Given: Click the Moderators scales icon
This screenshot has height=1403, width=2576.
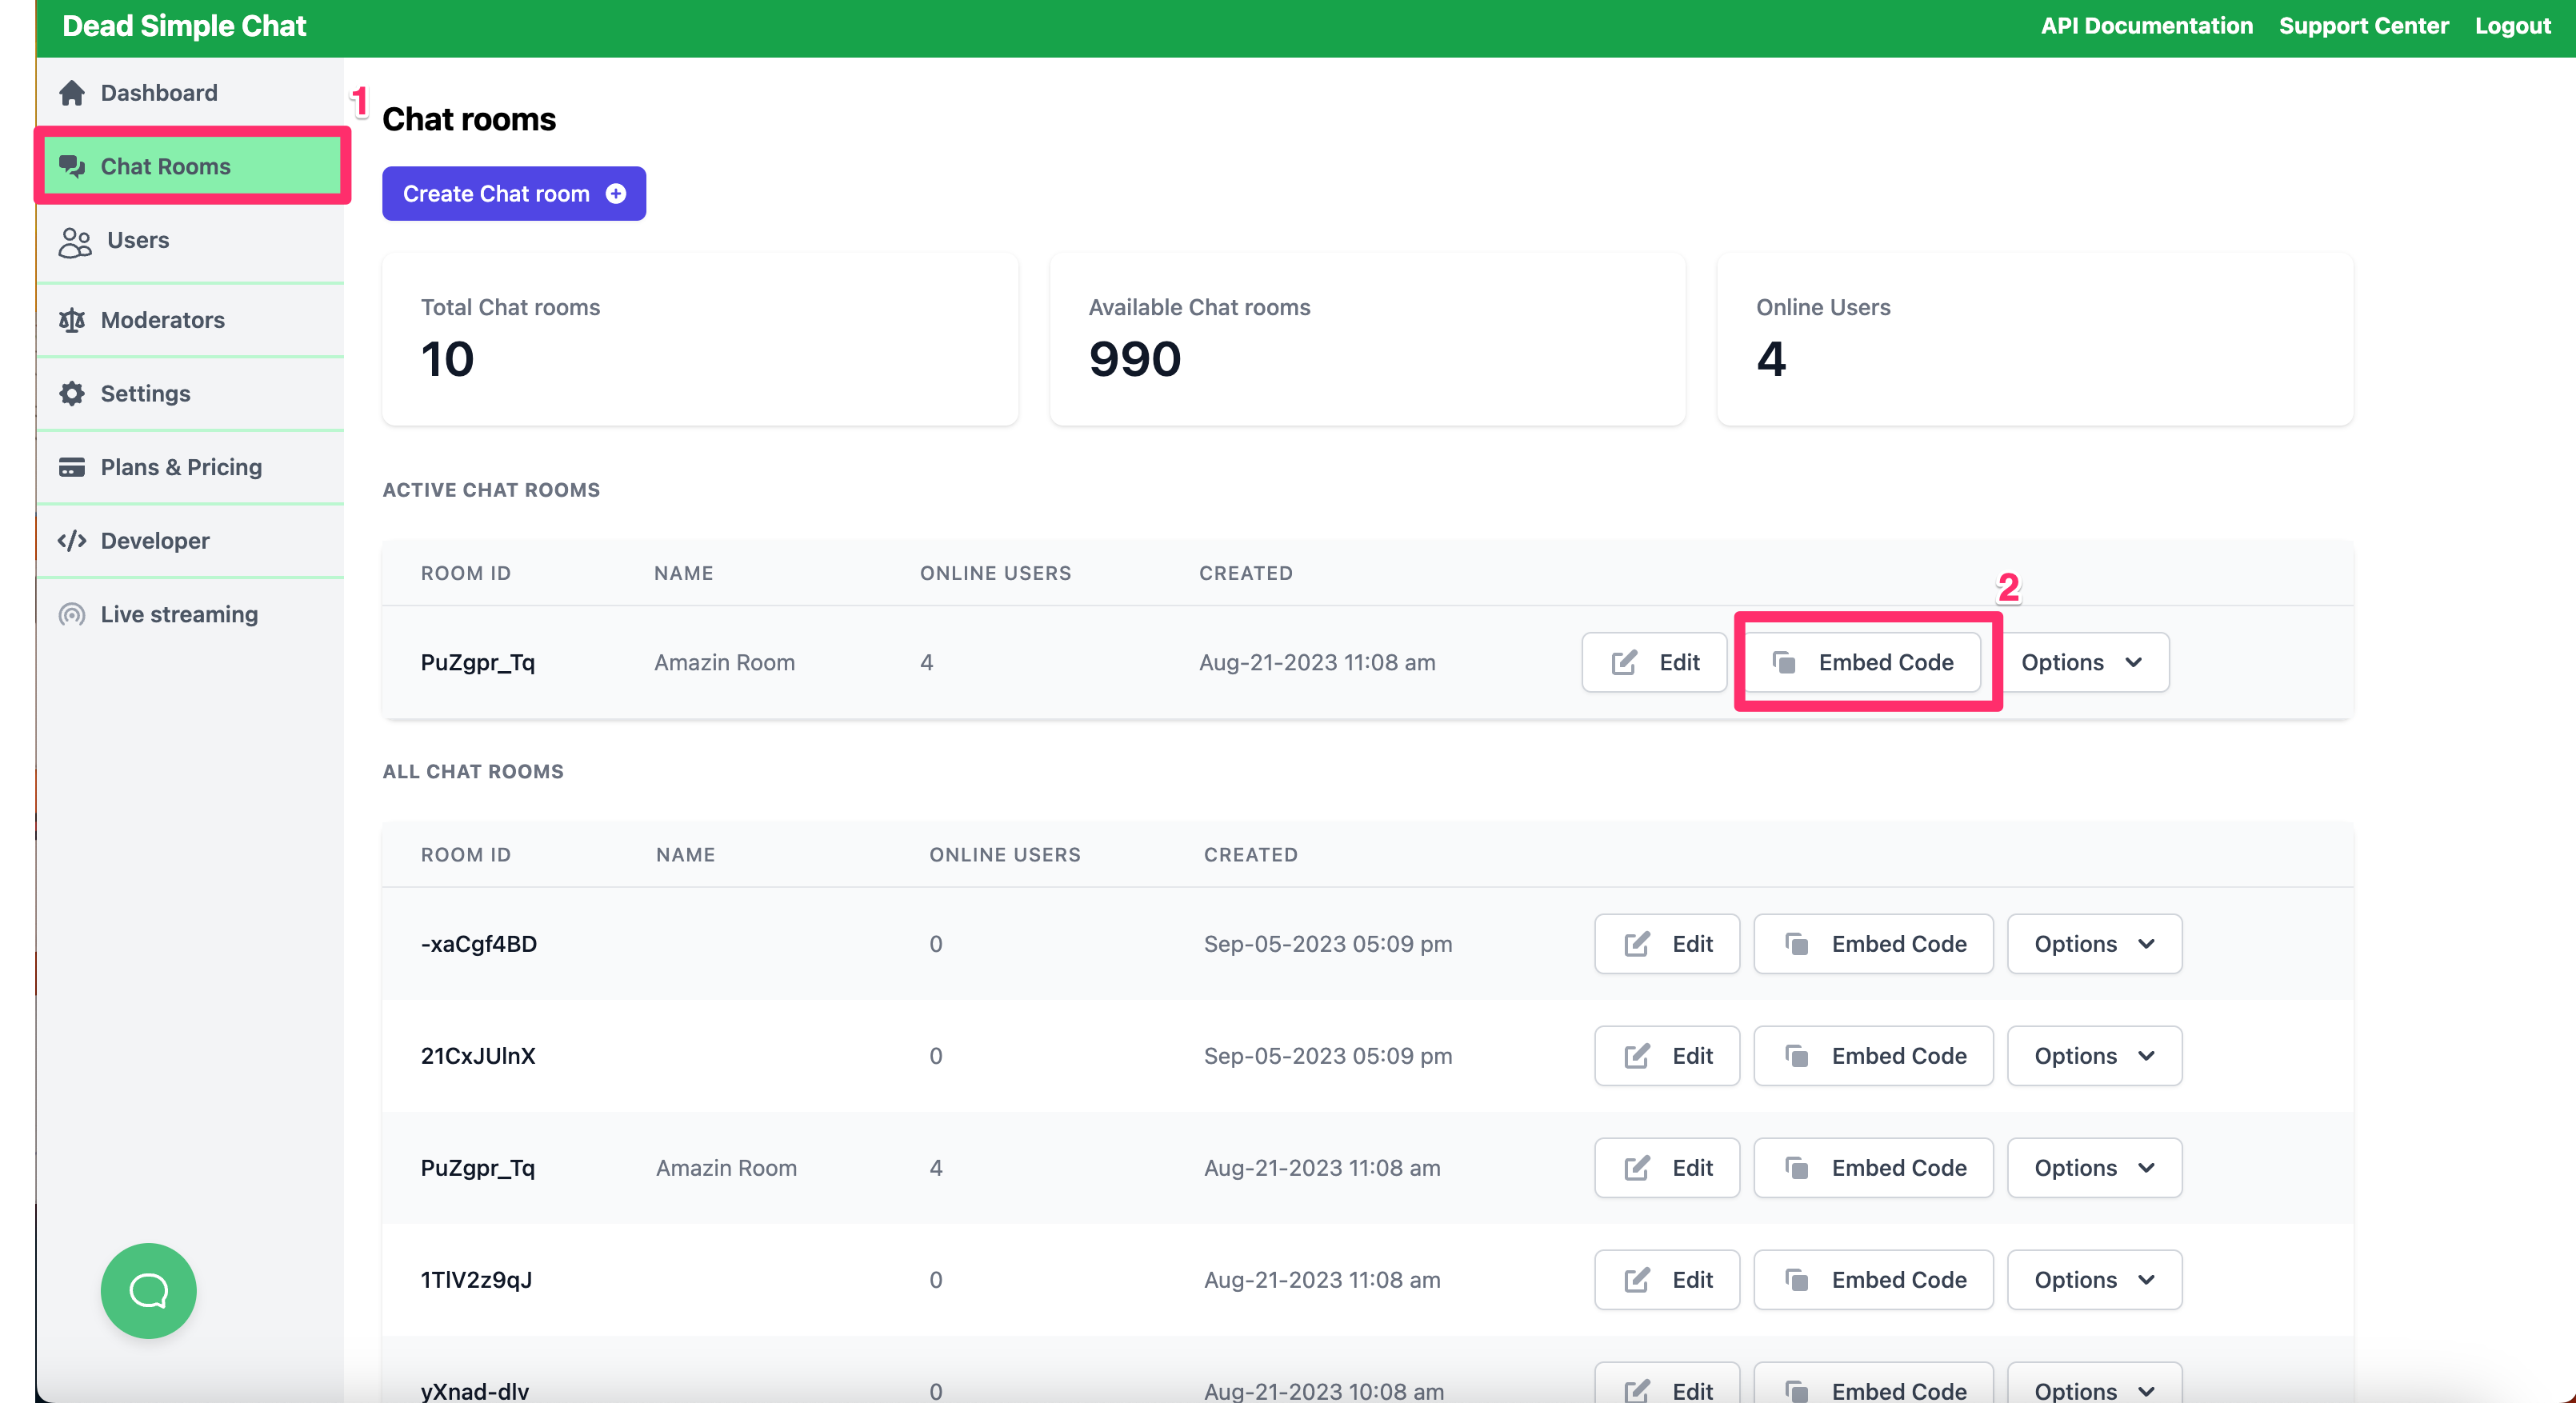Looking at the screenshot, I should [72, 320].
